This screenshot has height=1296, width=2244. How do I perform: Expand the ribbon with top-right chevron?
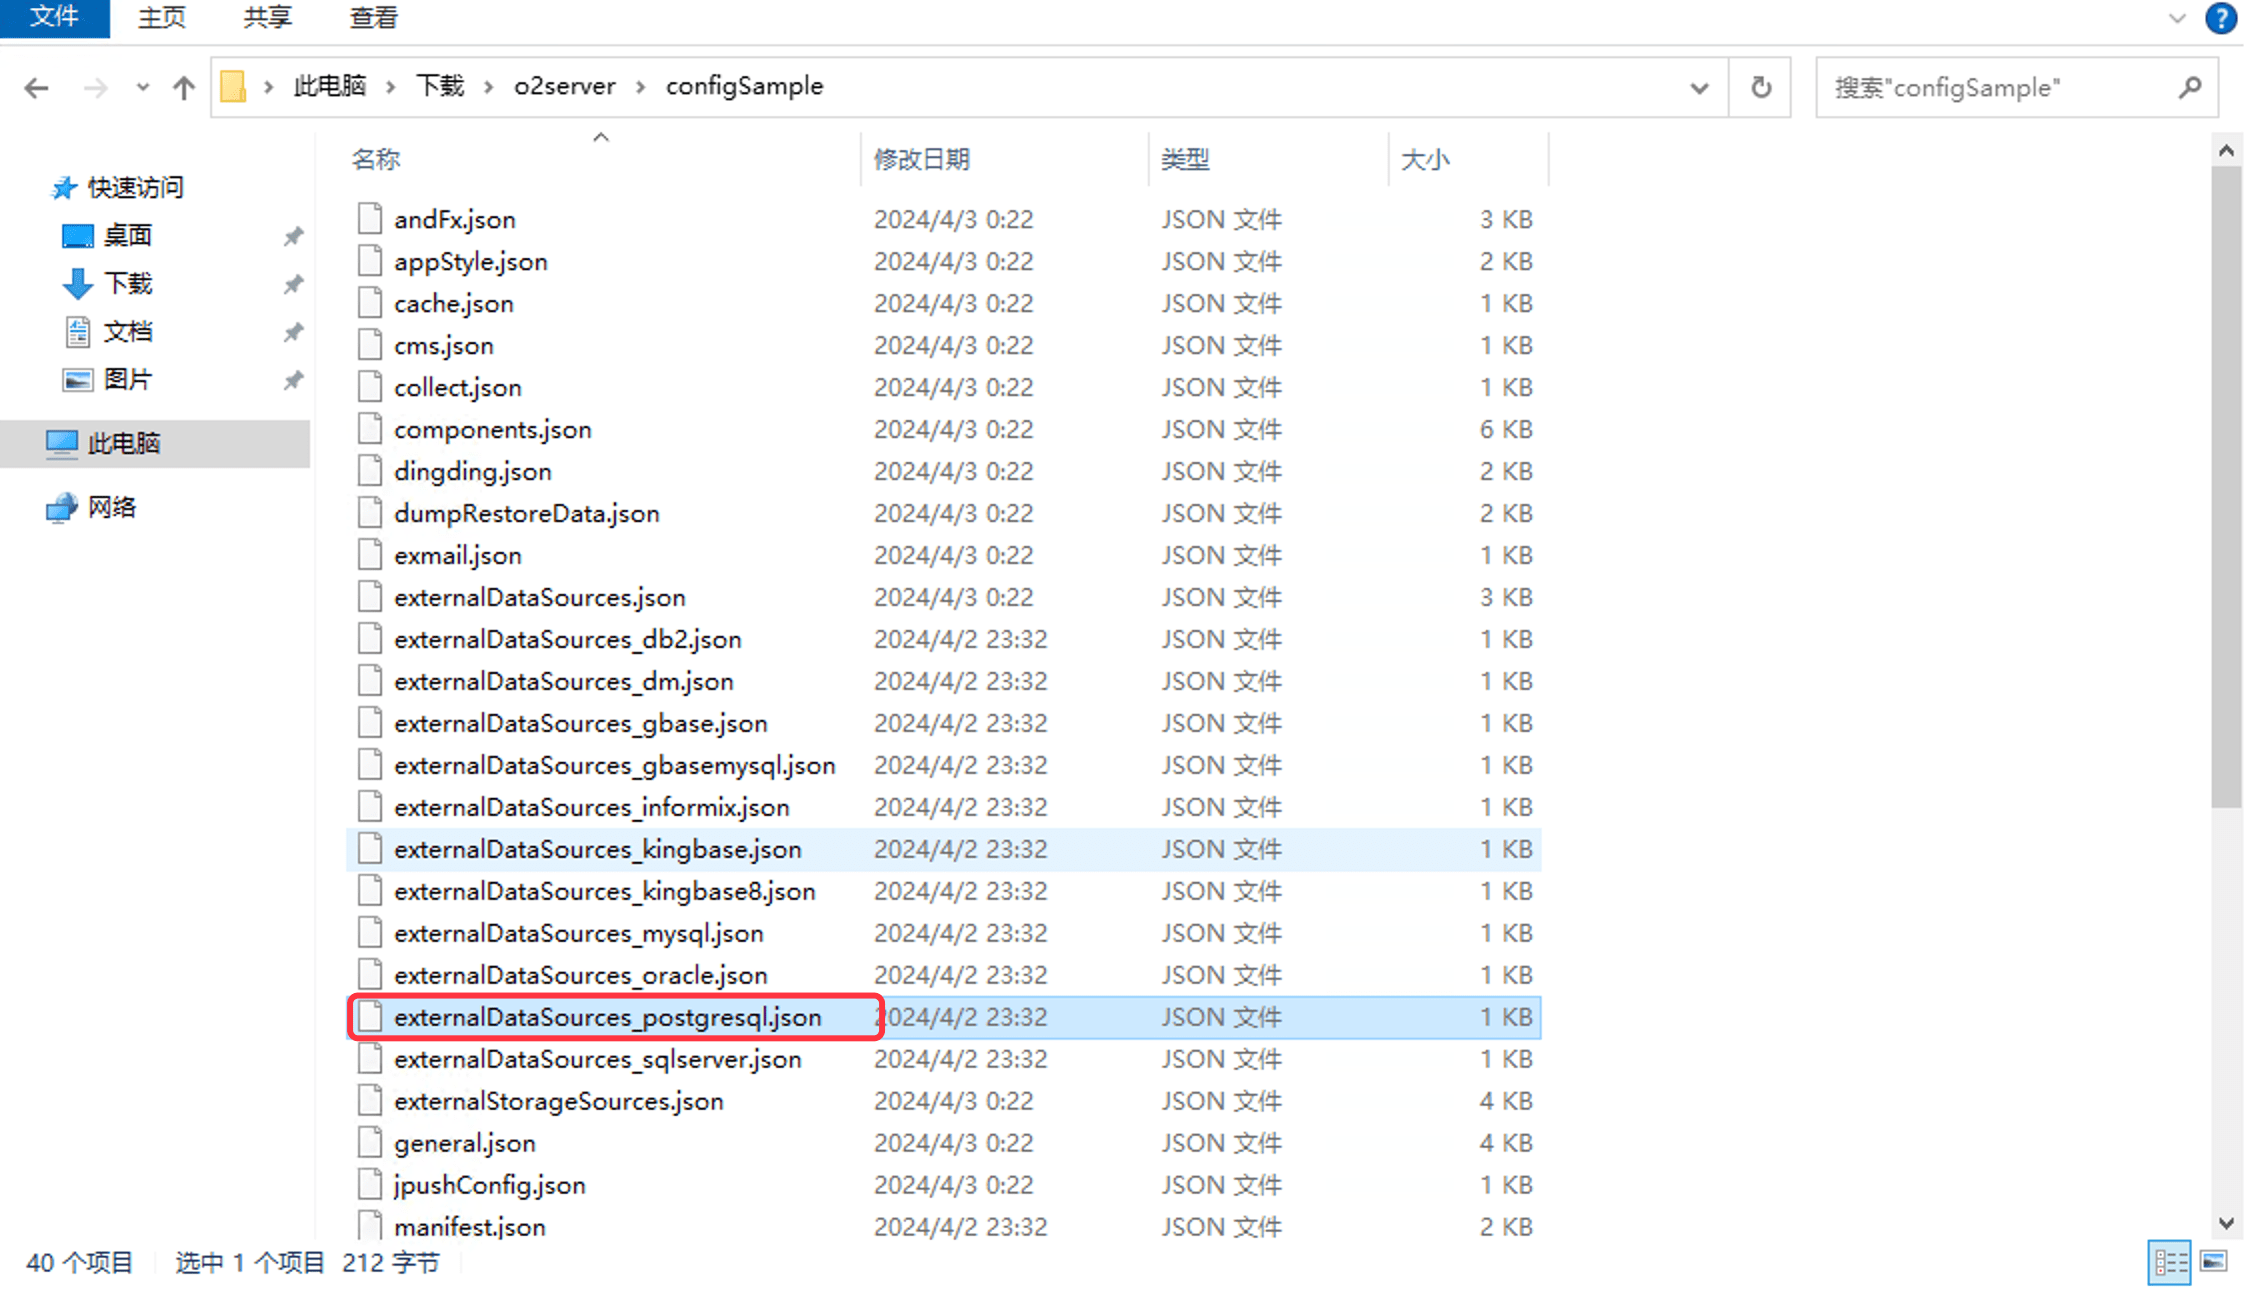coord(2177,18)
